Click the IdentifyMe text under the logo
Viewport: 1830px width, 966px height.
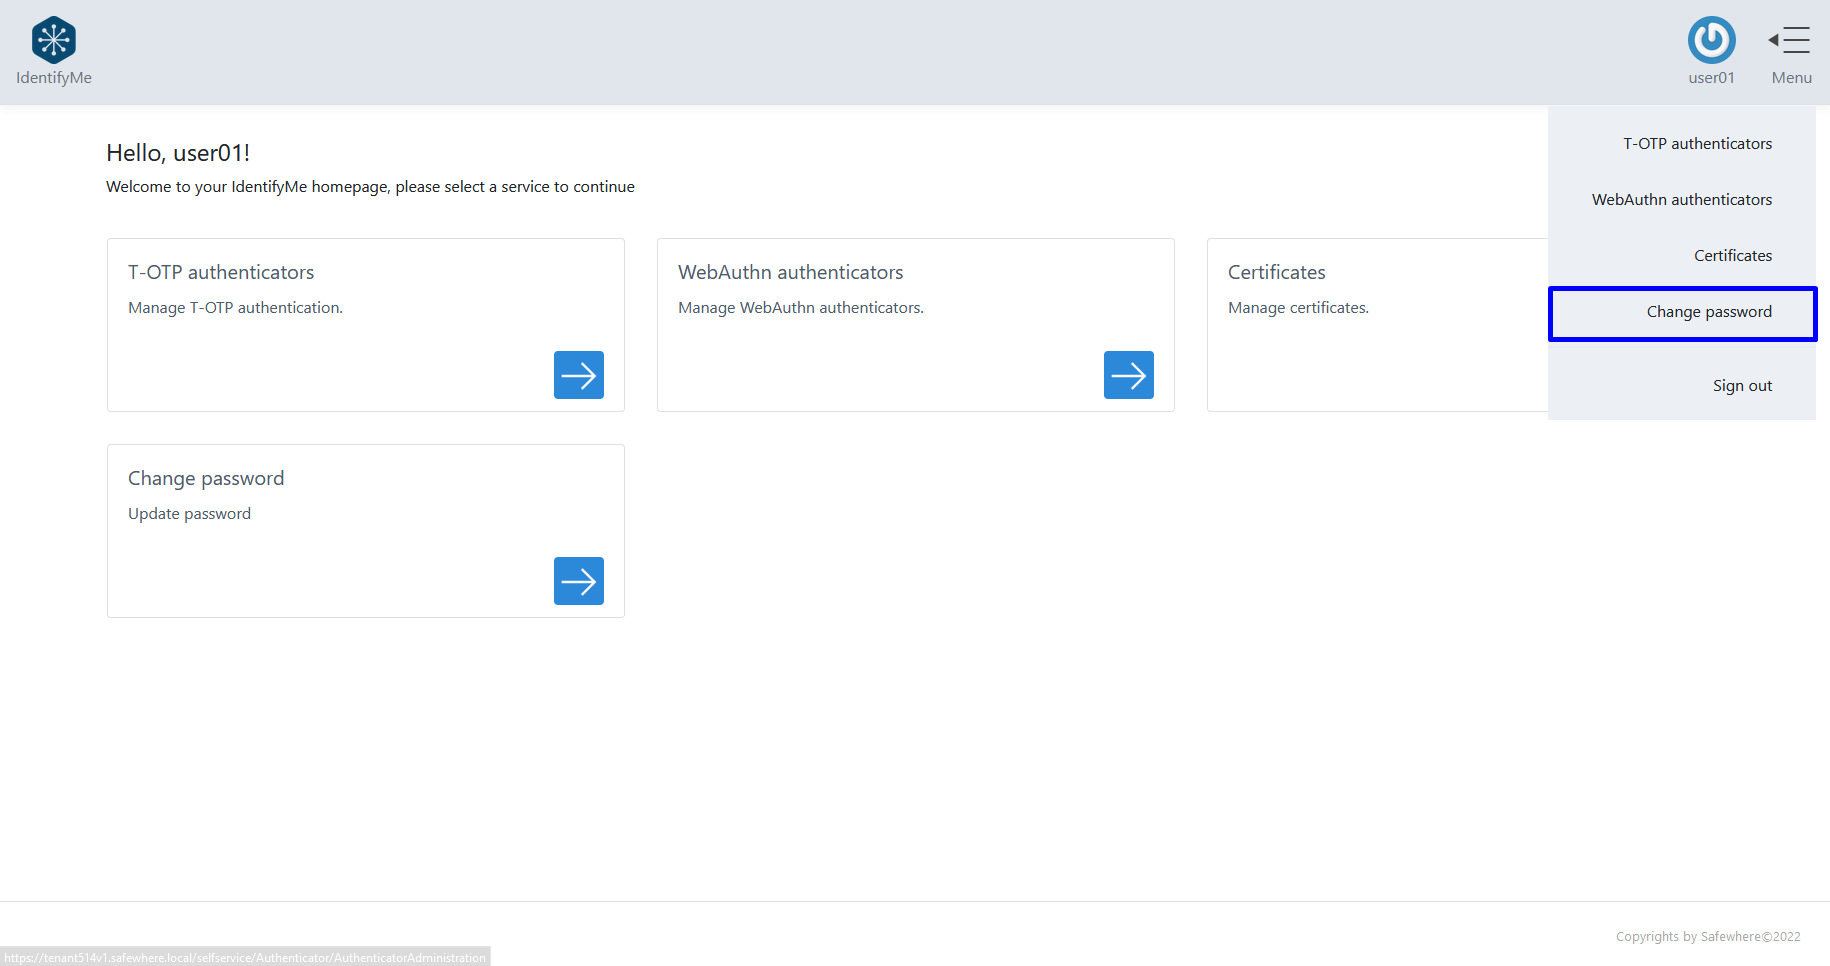(x=54, y=78)
